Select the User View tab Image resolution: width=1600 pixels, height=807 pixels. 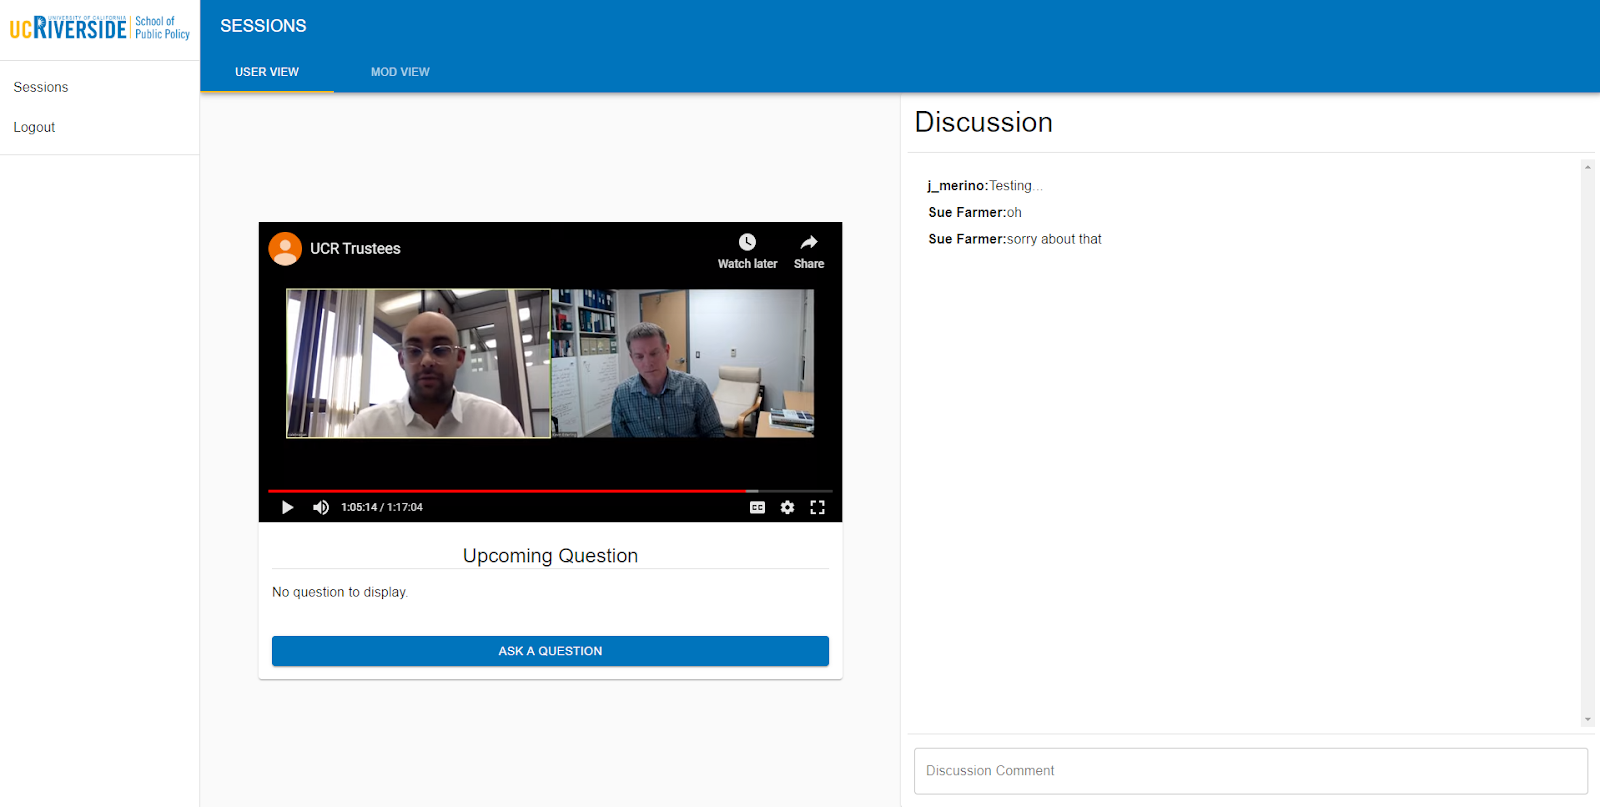click(x=267, y=72)
